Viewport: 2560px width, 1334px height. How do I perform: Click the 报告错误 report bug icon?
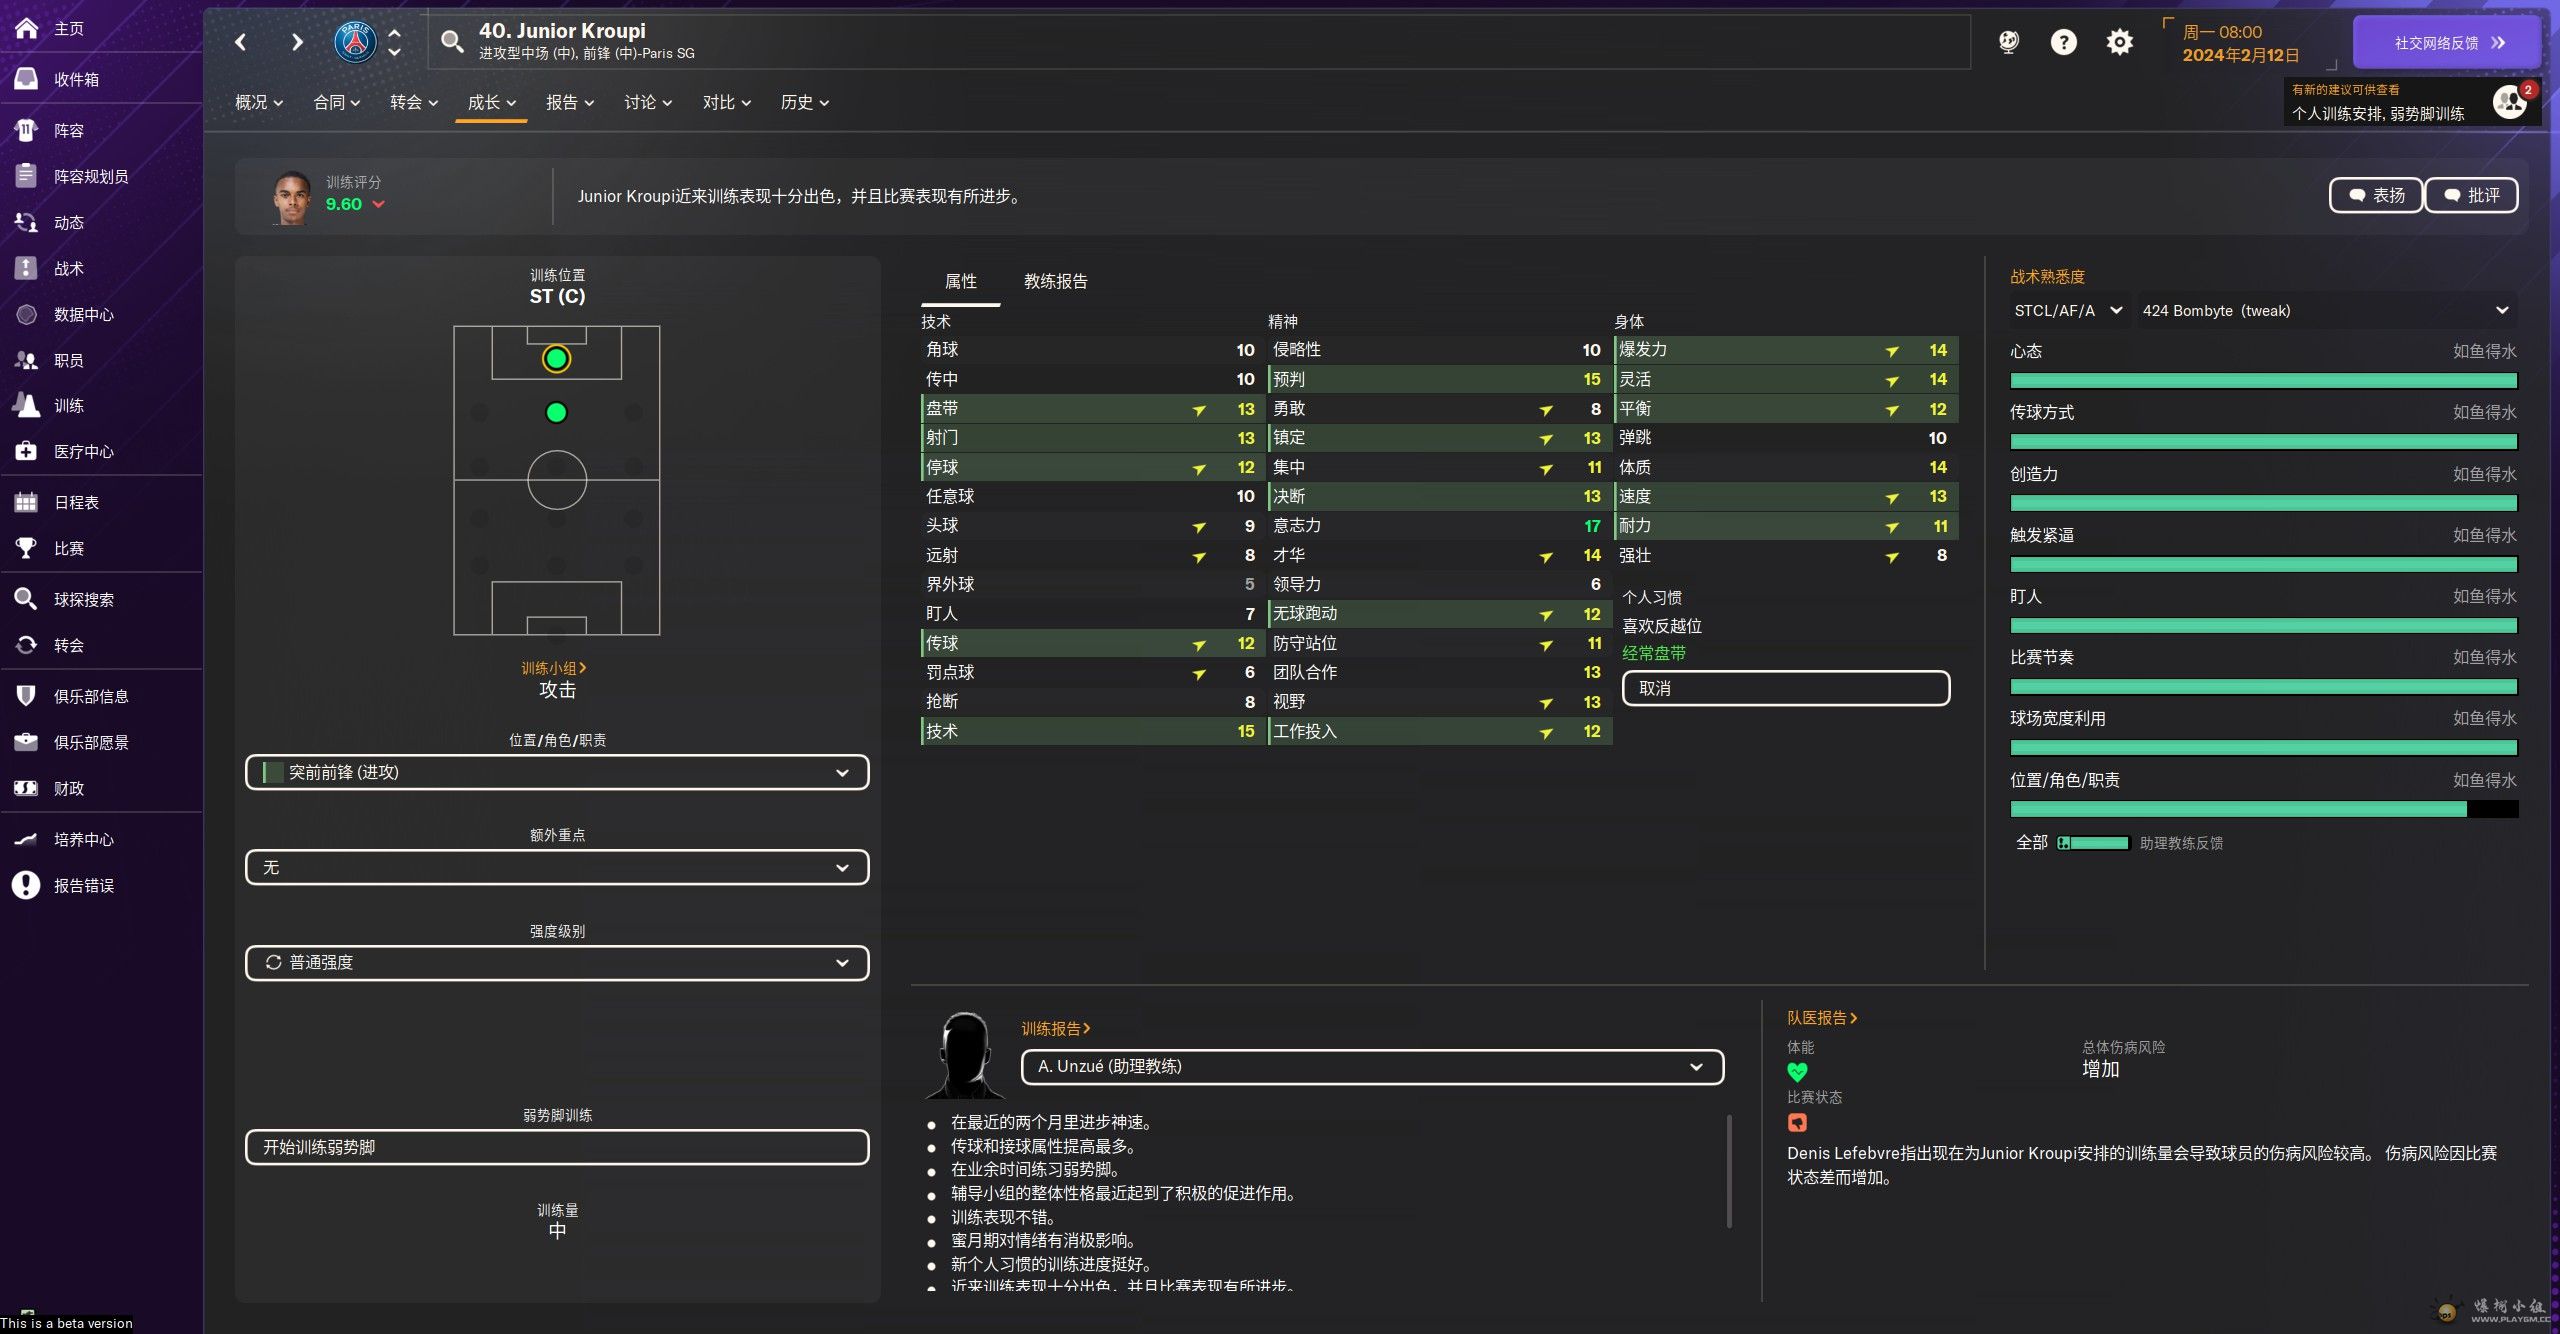point(27,885)
